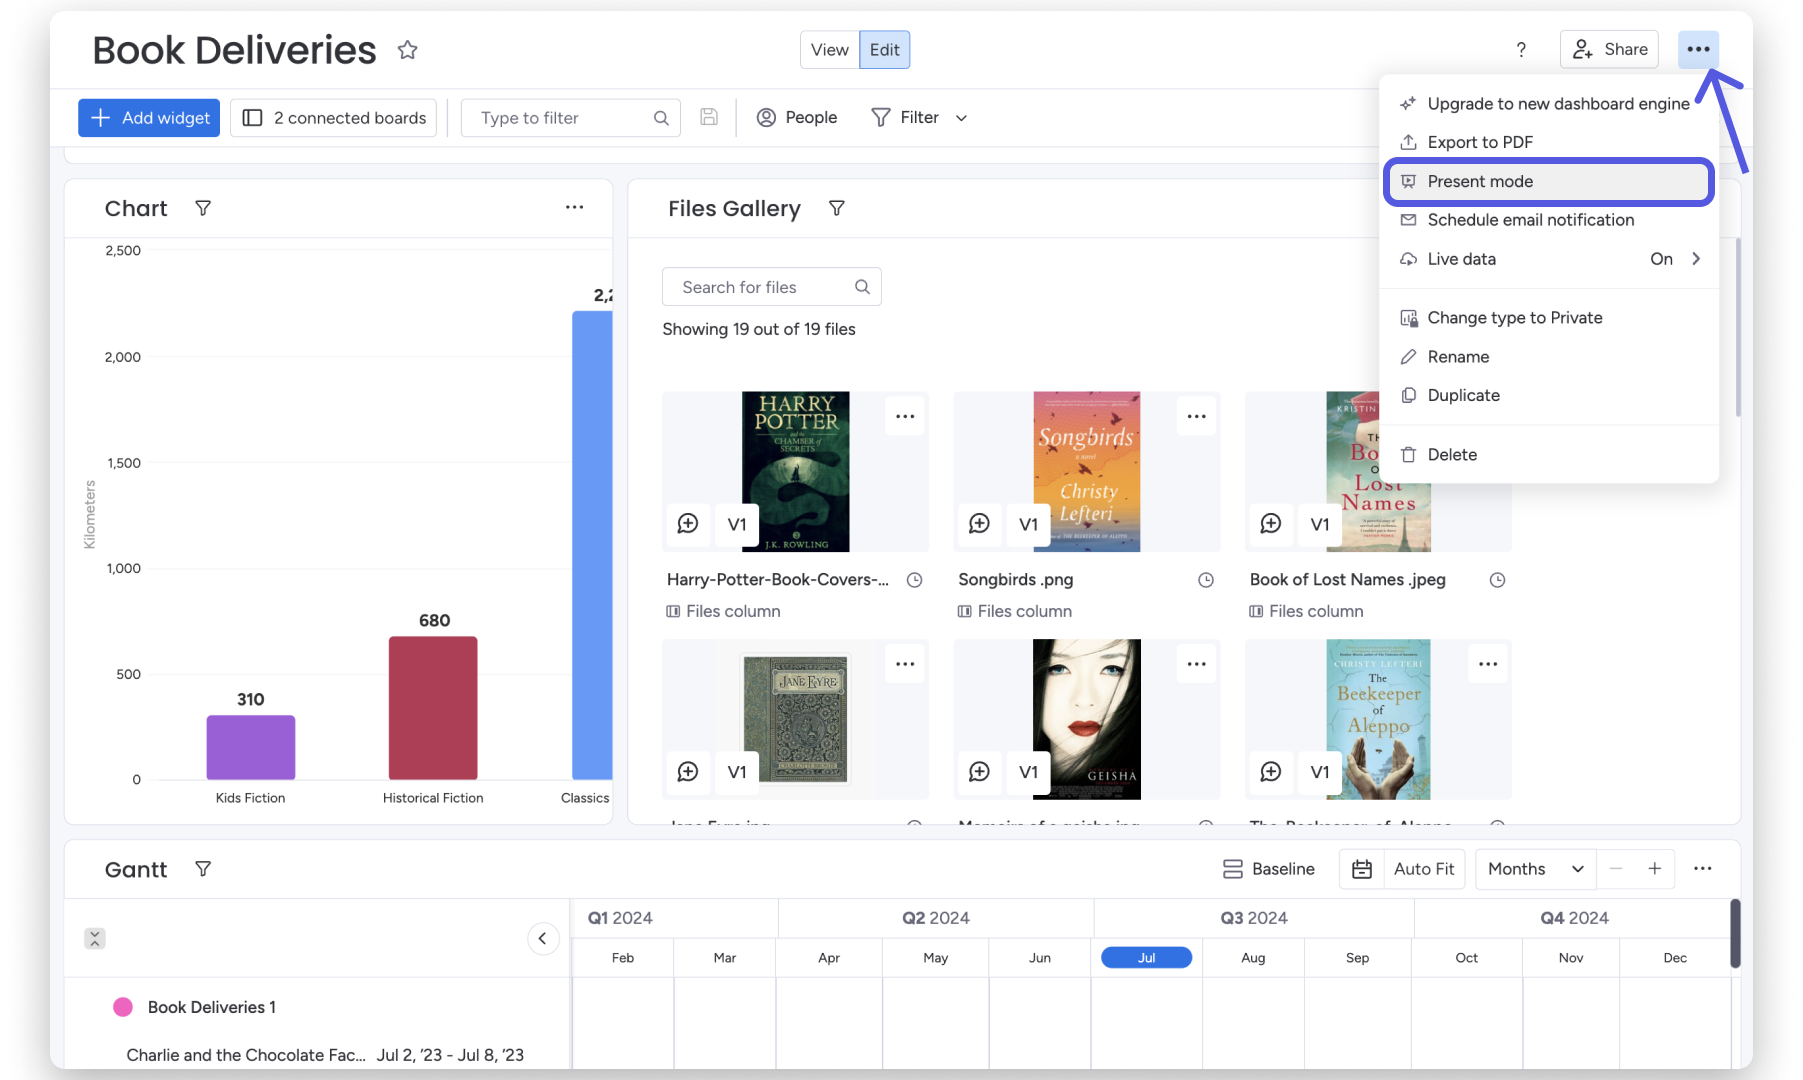Select Present mode from the menu
This screenshot has width=1803, height=1080.
click(x=1550, y=181)
